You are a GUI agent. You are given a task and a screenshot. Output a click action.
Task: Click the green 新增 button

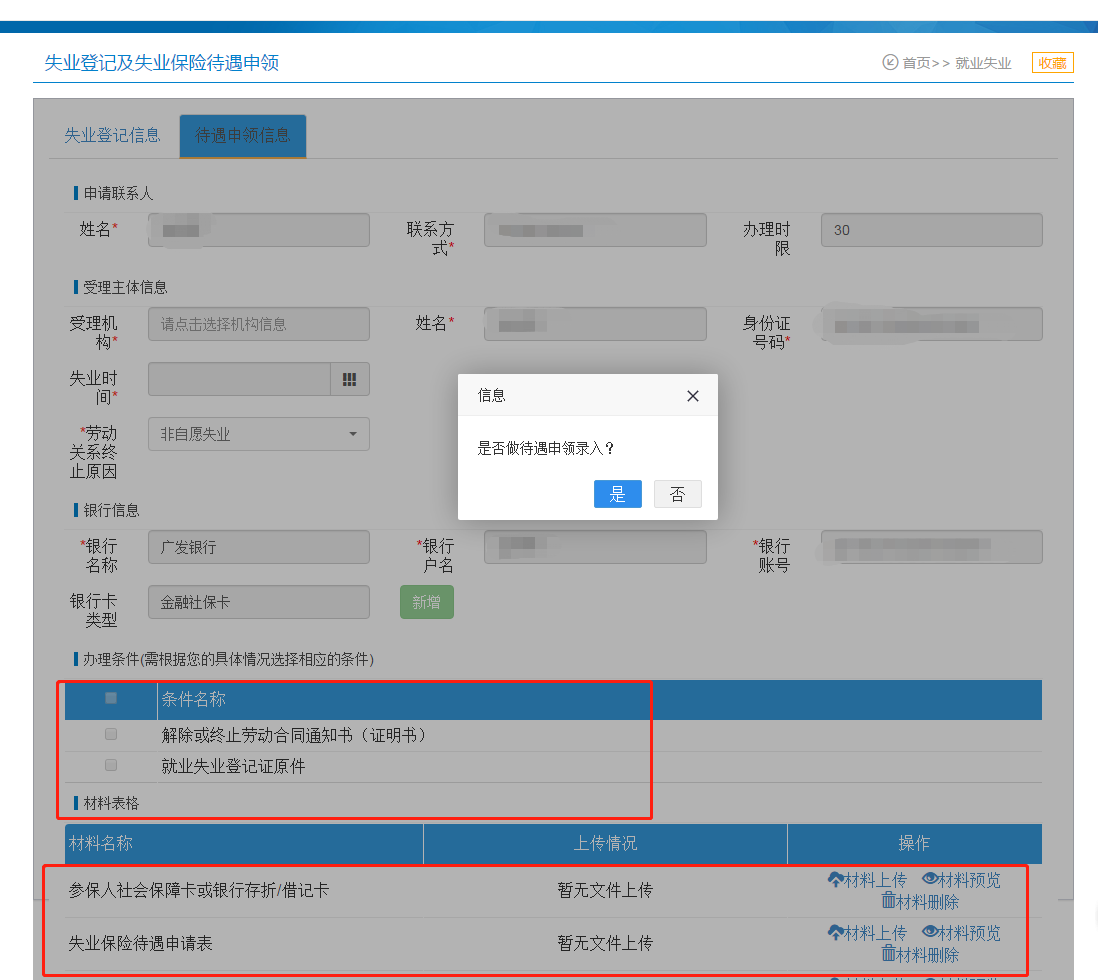[x=427, y=602]
